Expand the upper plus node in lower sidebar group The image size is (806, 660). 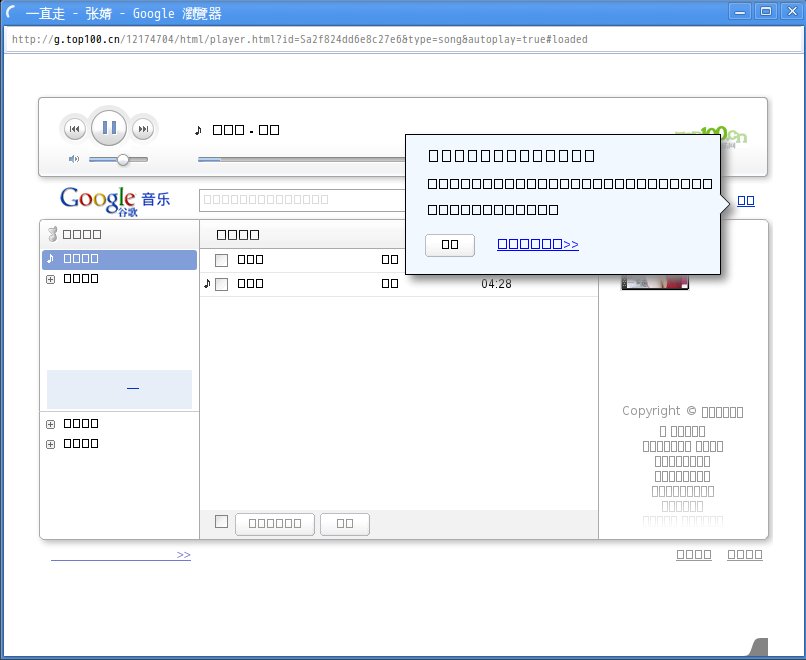[x=50, y=425]
